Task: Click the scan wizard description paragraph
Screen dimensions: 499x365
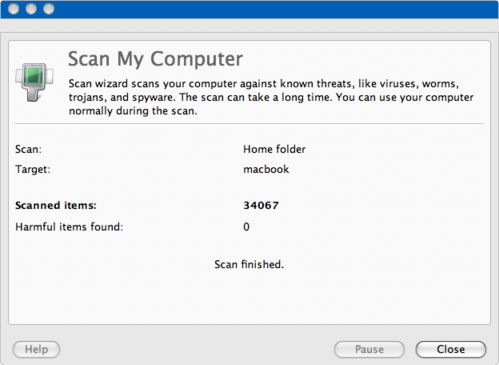Action: pos(271,97)
